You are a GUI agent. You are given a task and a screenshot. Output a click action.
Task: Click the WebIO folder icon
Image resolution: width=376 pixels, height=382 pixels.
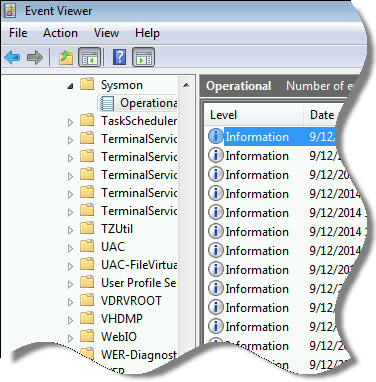[x=87, y=336]
